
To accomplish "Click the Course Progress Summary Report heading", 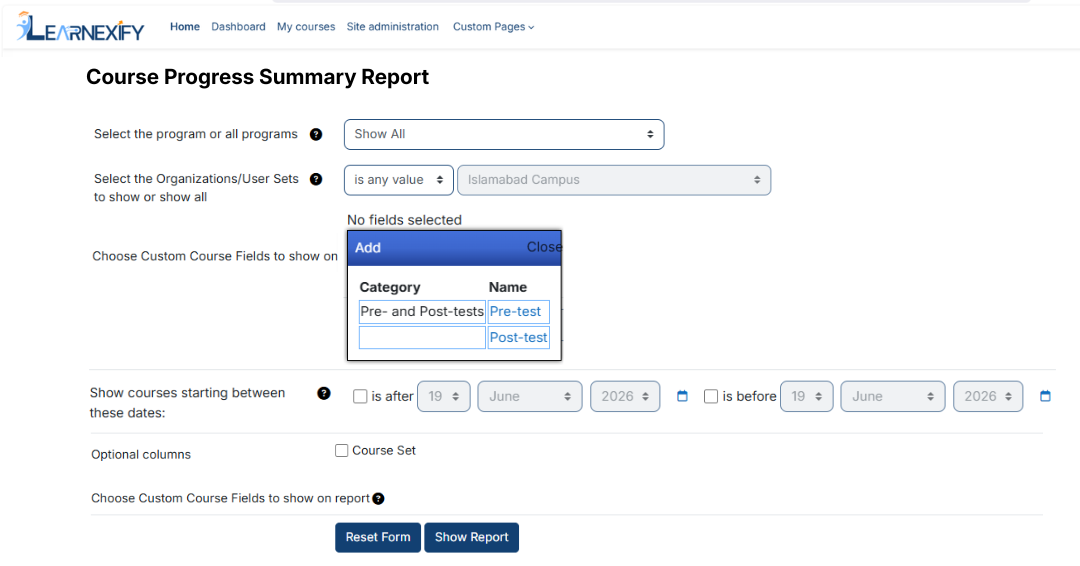I will pos(258,77).
